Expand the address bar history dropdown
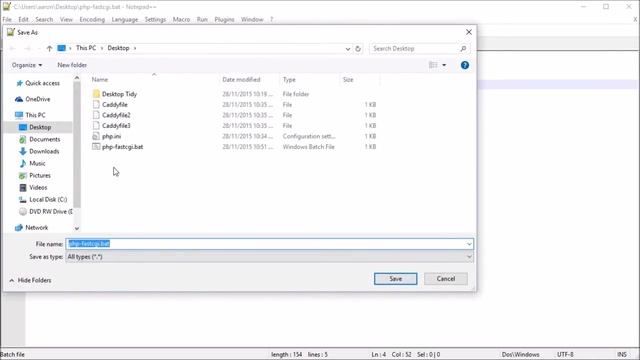Image resolution: width=640 pixels, height=360 pixels. [x=347, y=49]
